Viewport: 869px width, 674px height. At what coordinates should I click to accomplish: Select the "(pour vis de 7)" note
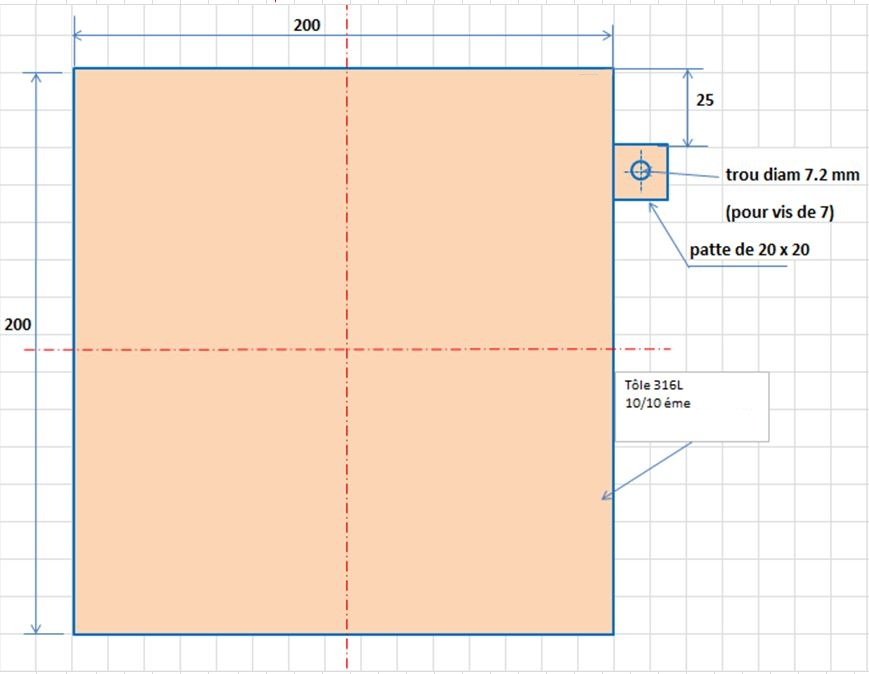click(x=778, y=211)
